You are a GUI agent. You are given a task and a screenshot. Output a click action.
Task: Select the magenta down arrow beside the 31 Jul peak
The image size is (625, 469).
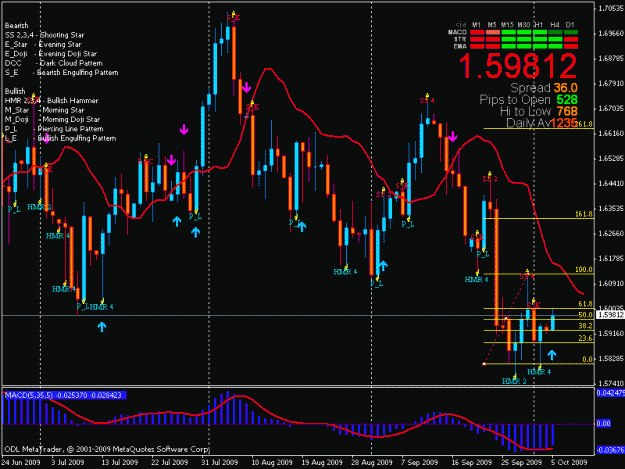246,87
